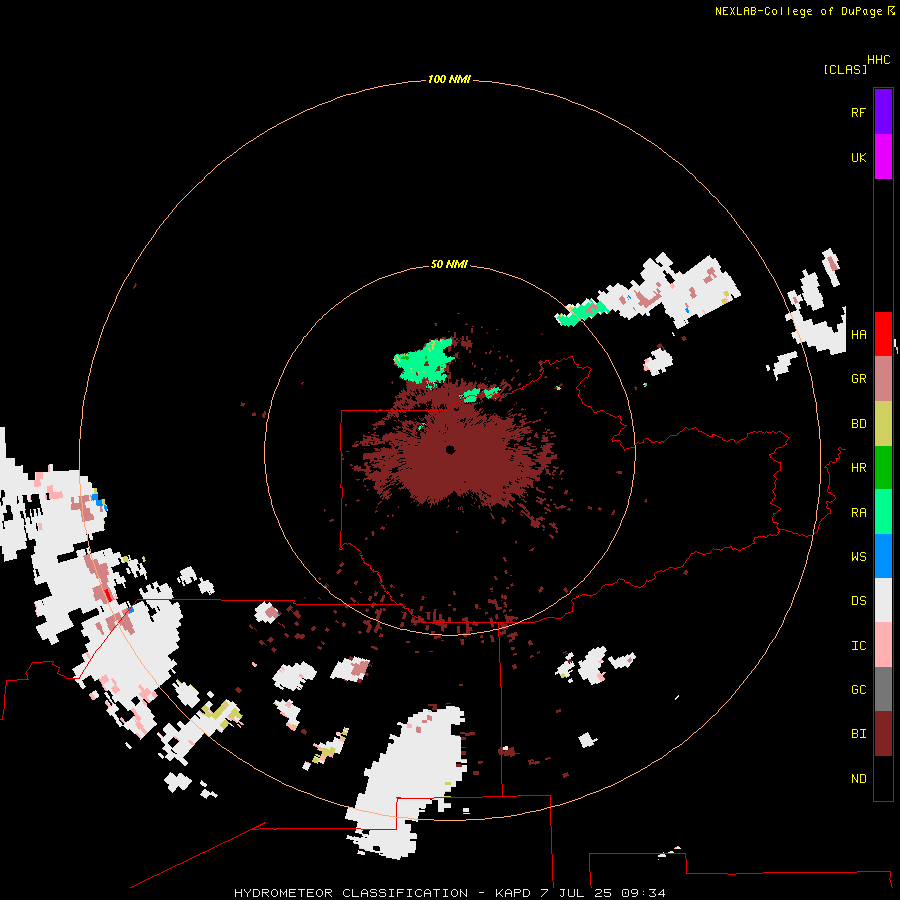Image resolution: width=900 pixels, height=900 pixels.
Task: Click the UK legend label
Action: tap(858, 157)
